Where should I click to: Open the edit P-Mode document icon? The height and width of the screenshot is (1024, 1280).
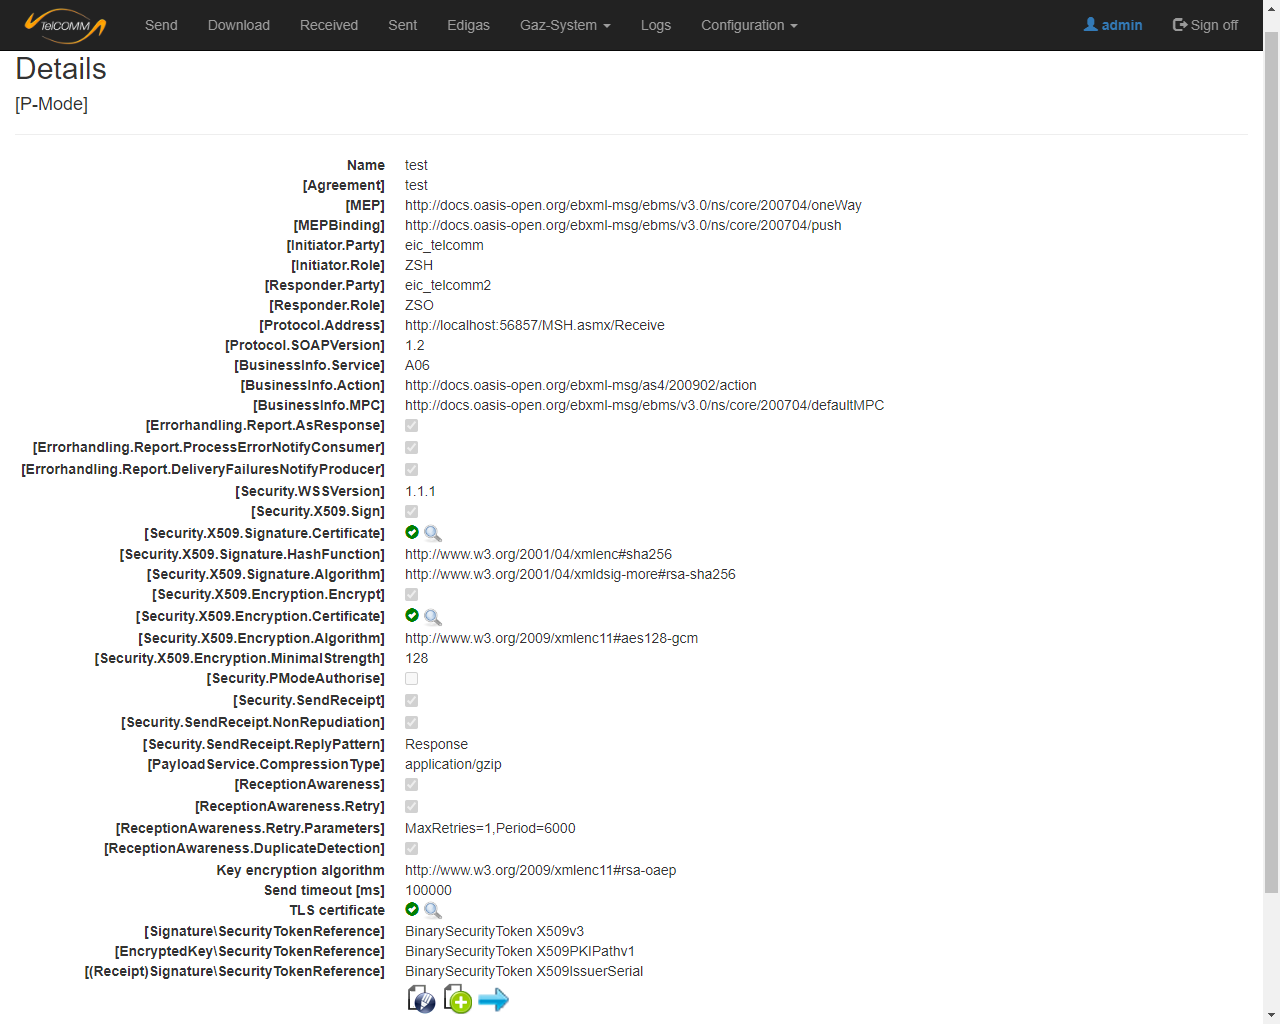pyautogui.click(x=421, y=999)
